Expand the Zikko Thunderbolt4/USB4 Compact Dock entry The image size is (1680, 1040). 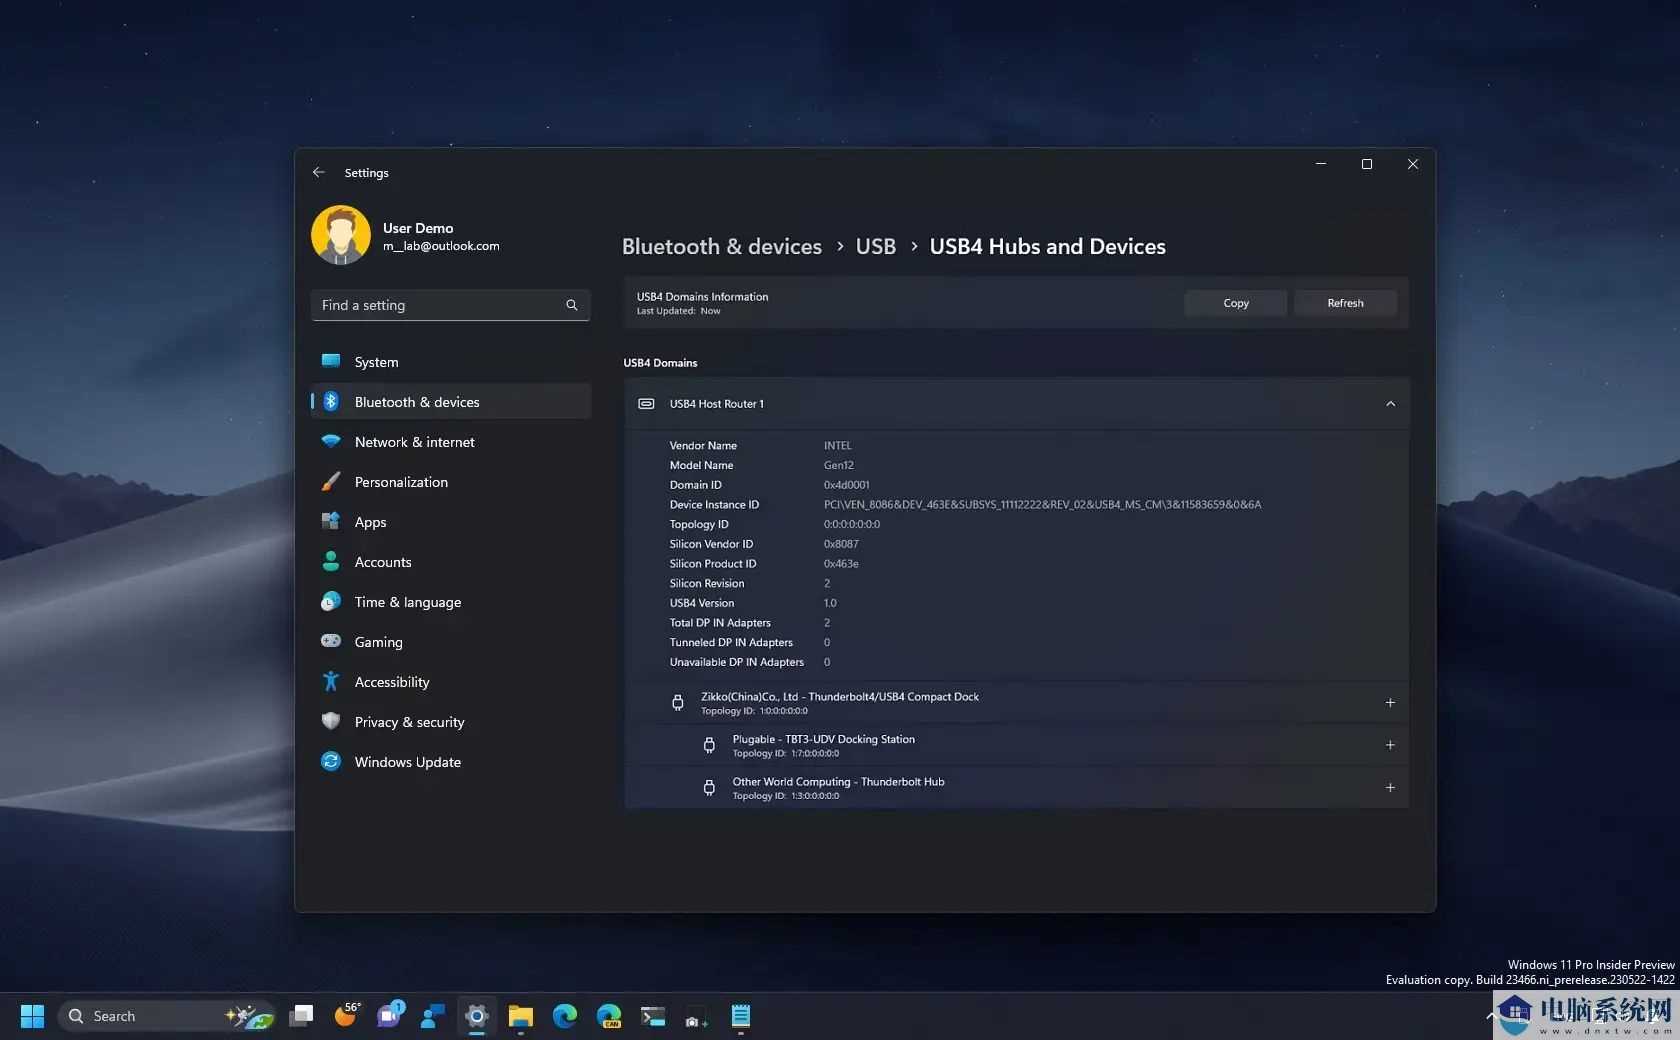point(1390,703)
